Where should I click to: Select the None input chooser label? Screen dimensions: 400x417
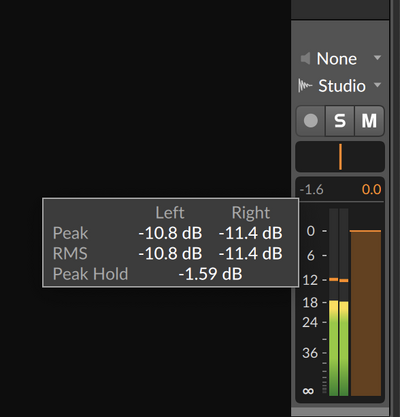(x=337, y=59)
